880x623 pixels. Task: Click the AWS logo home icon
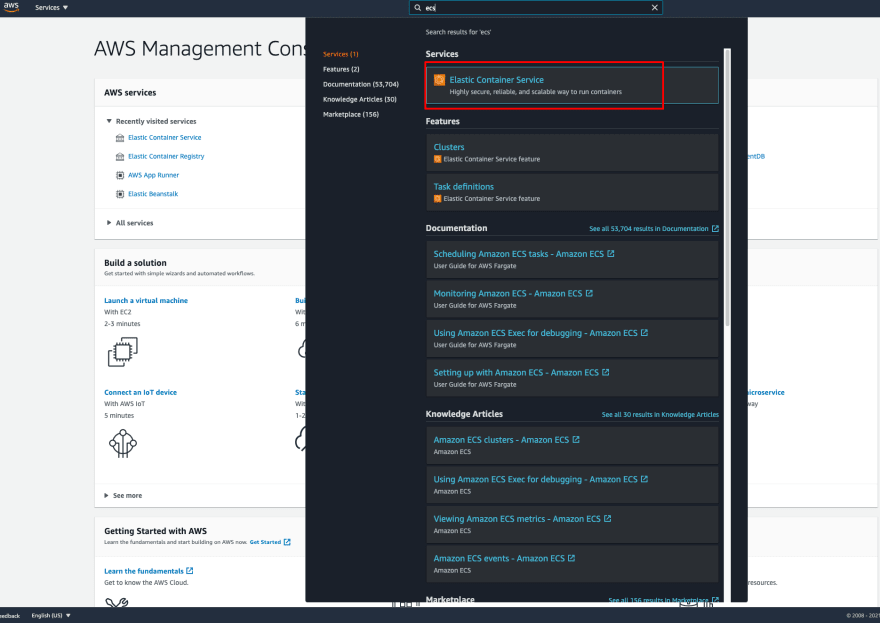coord(11,7)
